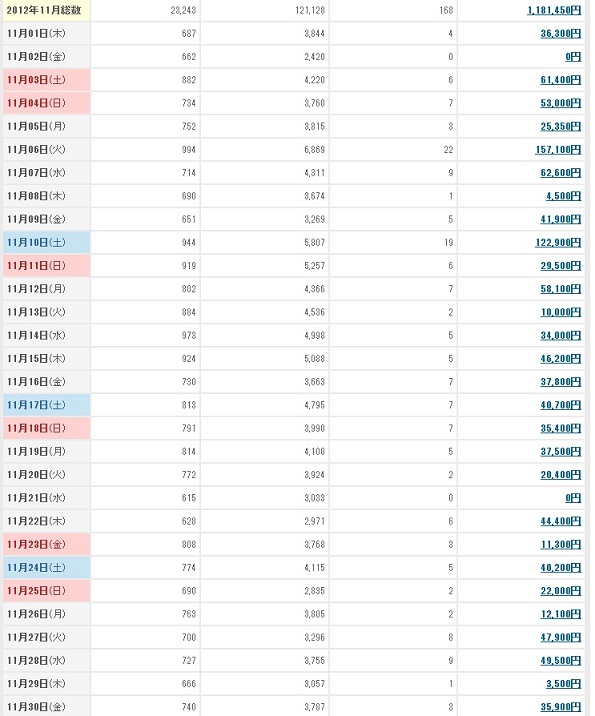Open the 46,200円 link for 11月15日
The width and height of the screenshot is (595, 716).
tap(561, 359)
